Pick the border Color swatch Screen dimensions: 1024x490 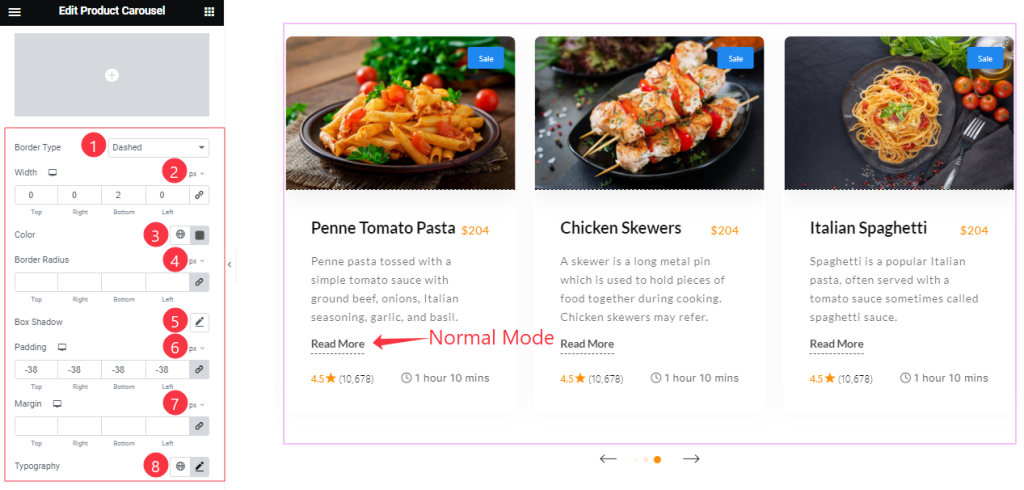(200, 235)
